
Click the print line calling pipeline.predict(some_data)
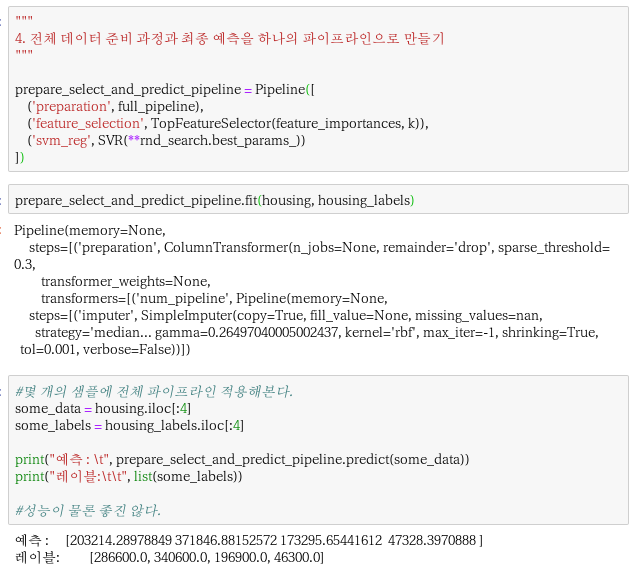point(242,460)
